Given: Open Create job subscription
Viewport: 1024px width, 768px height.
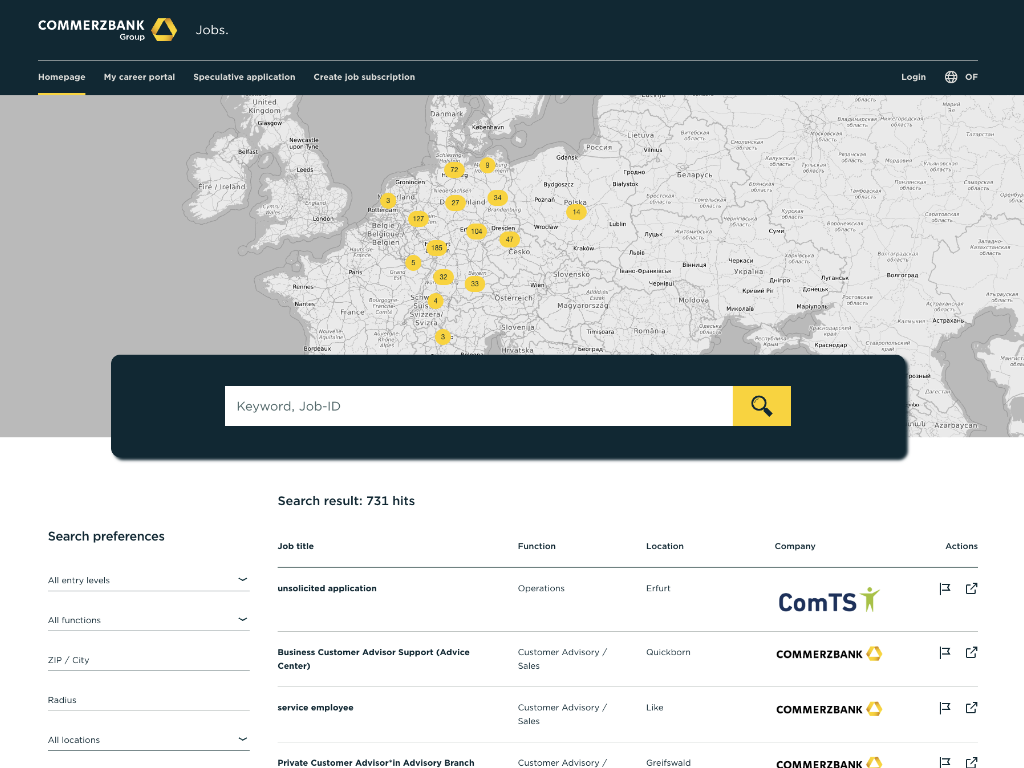Looking at the screenshot, I should pyautogui.click(x=365, y=76).
